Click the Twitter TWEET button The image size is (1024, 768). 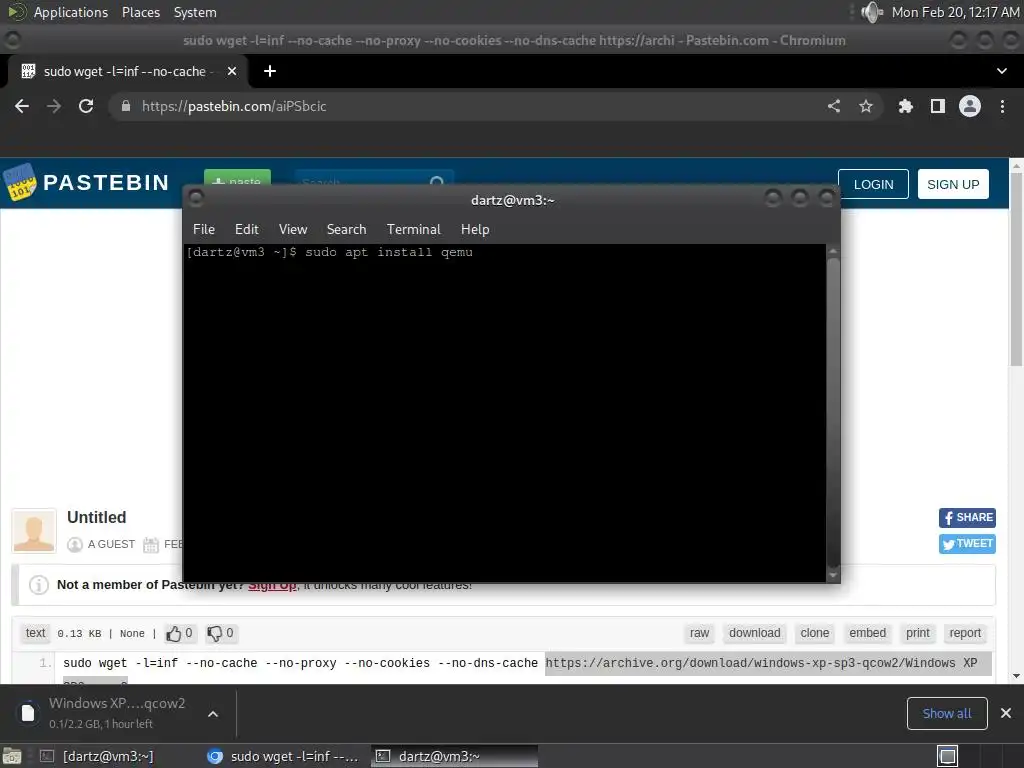(x=967, y=543)
